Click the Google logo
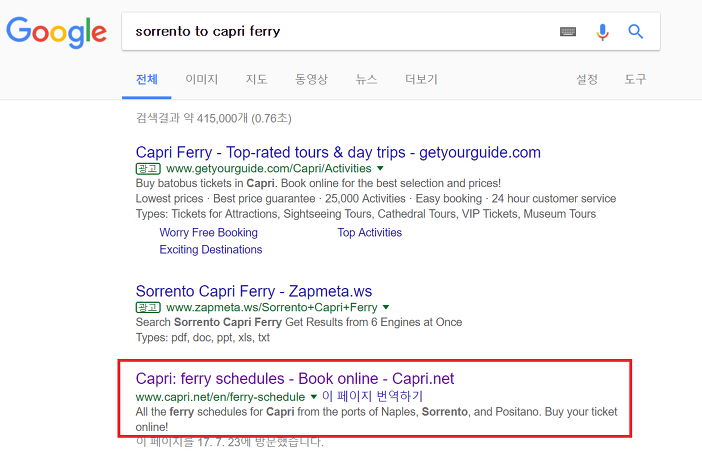Viewport: 702px width, 461px height. tap(56, 32)
